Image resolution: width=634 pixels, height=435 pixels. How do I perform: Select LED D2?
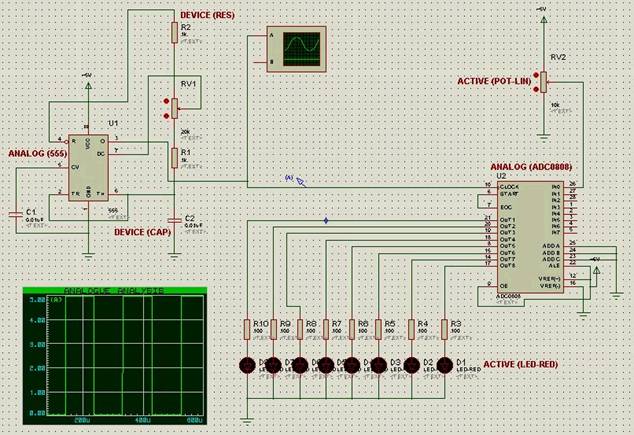(412, 365)
